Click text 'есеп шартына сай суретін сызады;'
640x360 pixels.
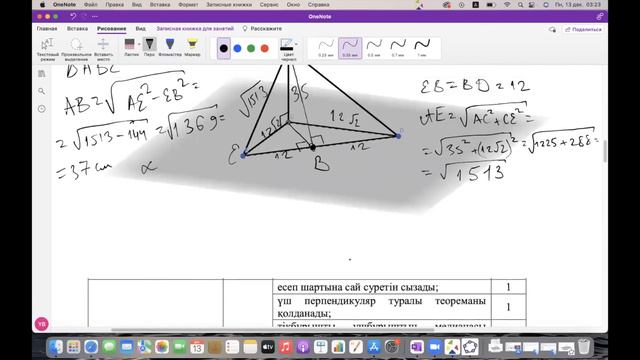358,287
